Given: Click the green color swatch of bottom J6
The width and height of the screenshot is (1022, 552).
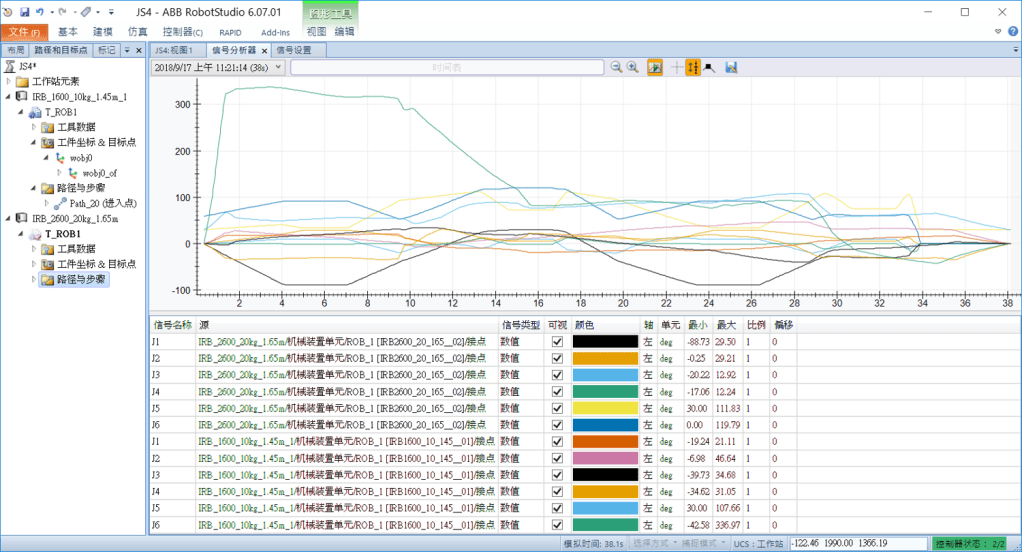Looking at the screenshot, I should [x=606, y=524].
